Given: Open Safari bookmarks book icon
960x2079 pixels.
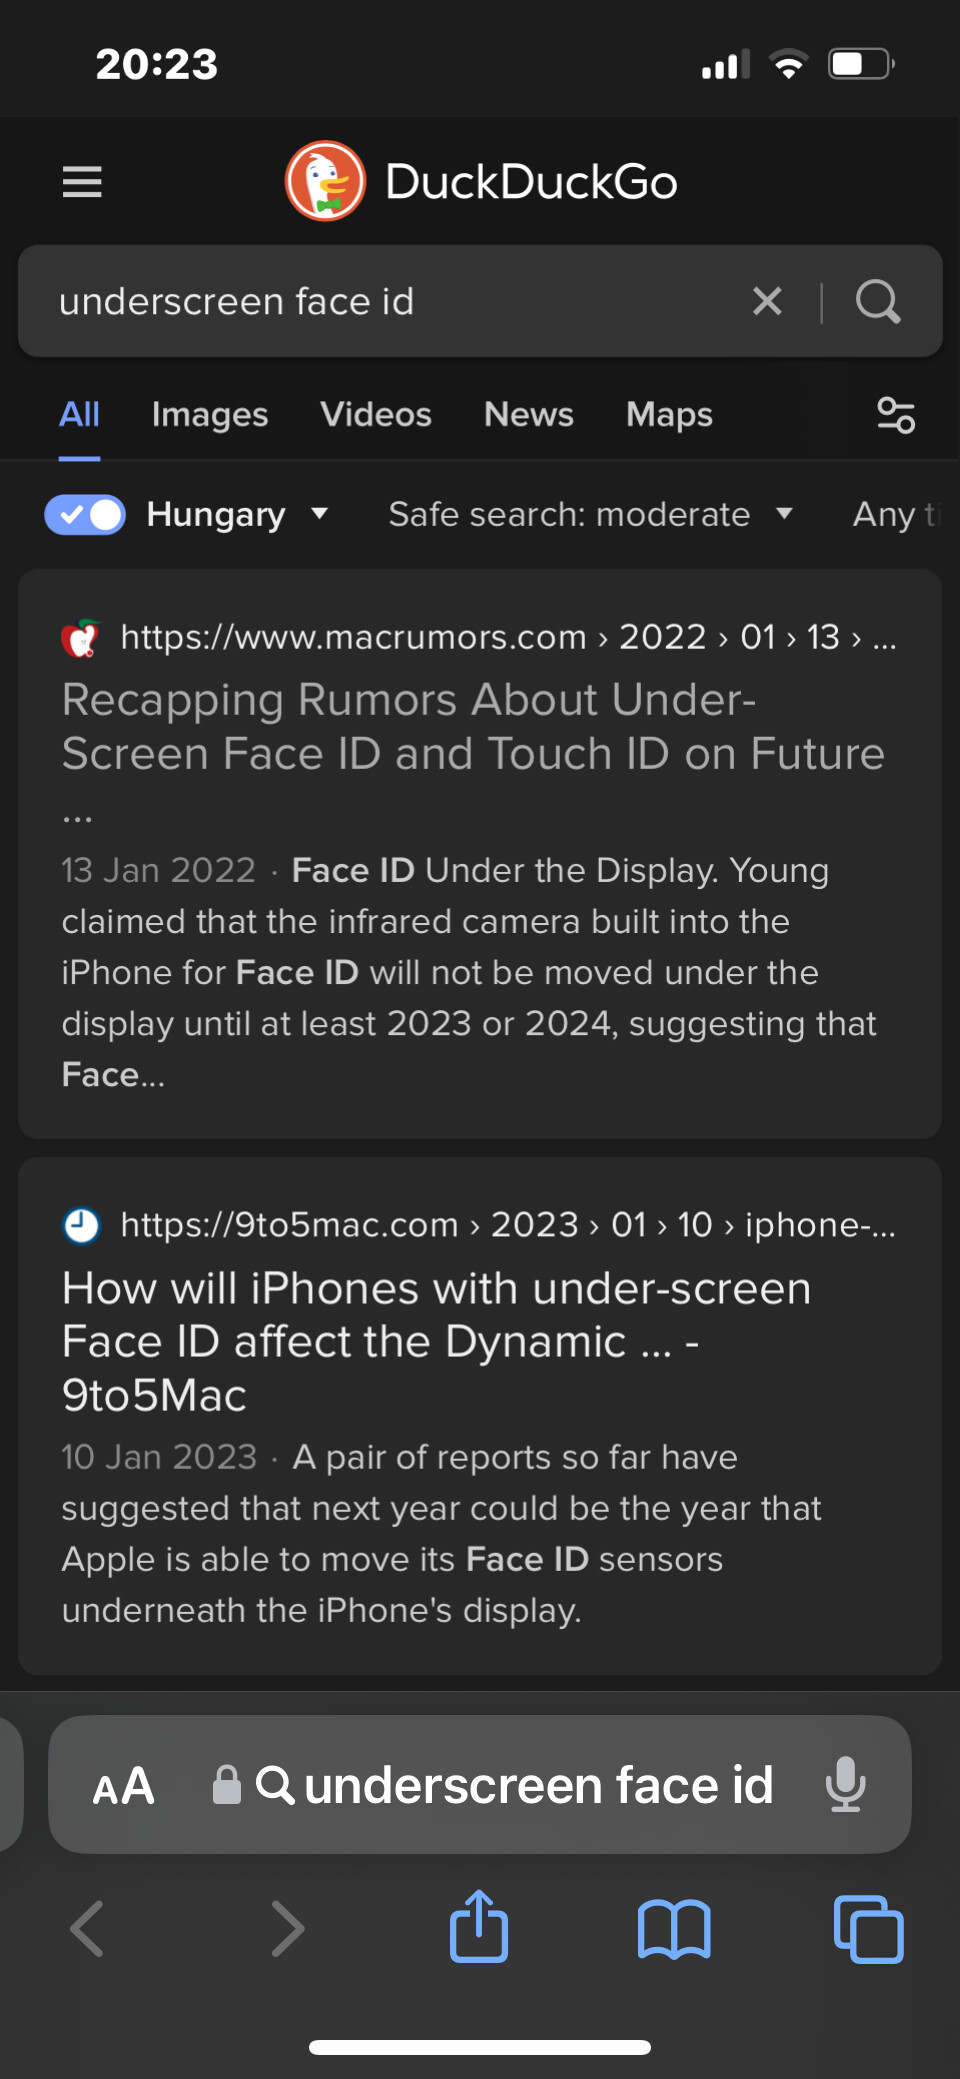Looking at the screenshot, I should point(674,1929).
